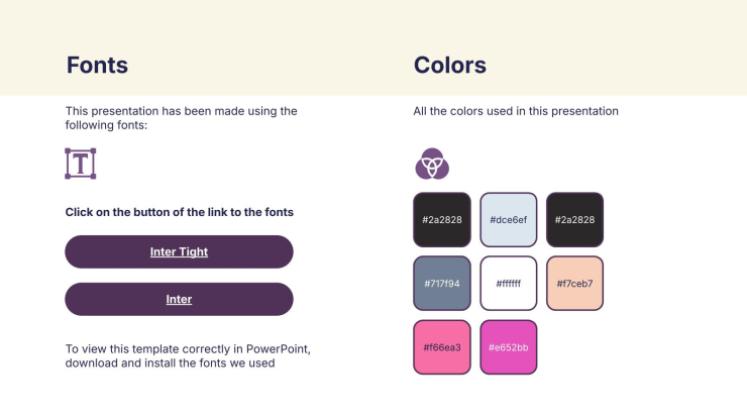Click the text box typography icon

pos(80,163)
